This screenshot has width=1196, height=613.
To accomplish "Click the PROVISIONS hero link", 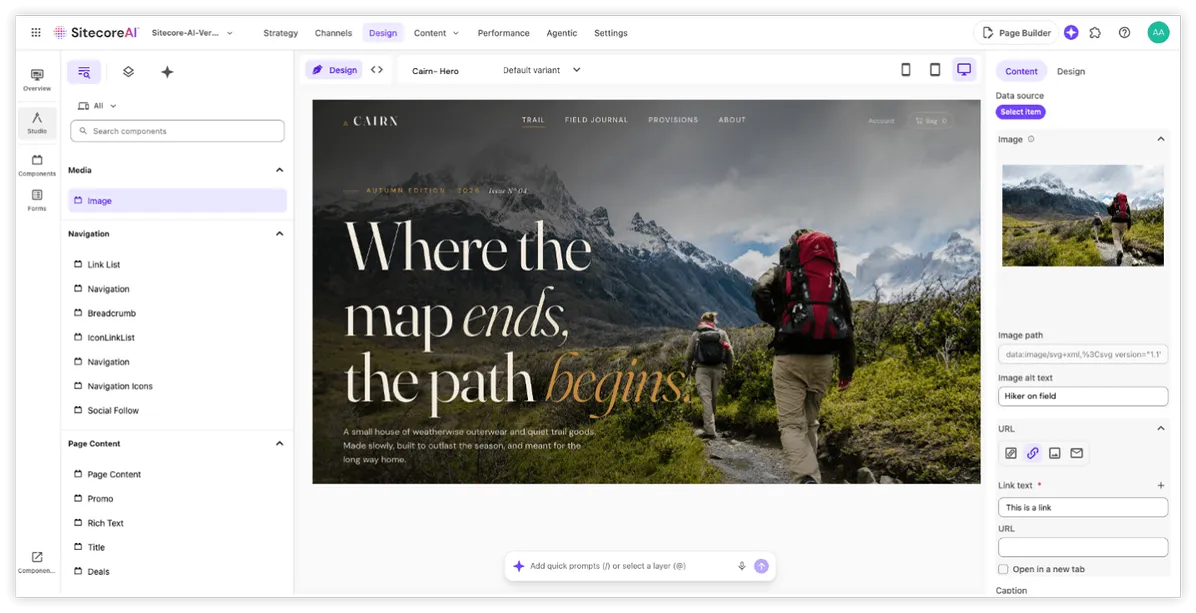I will [673, 120].
